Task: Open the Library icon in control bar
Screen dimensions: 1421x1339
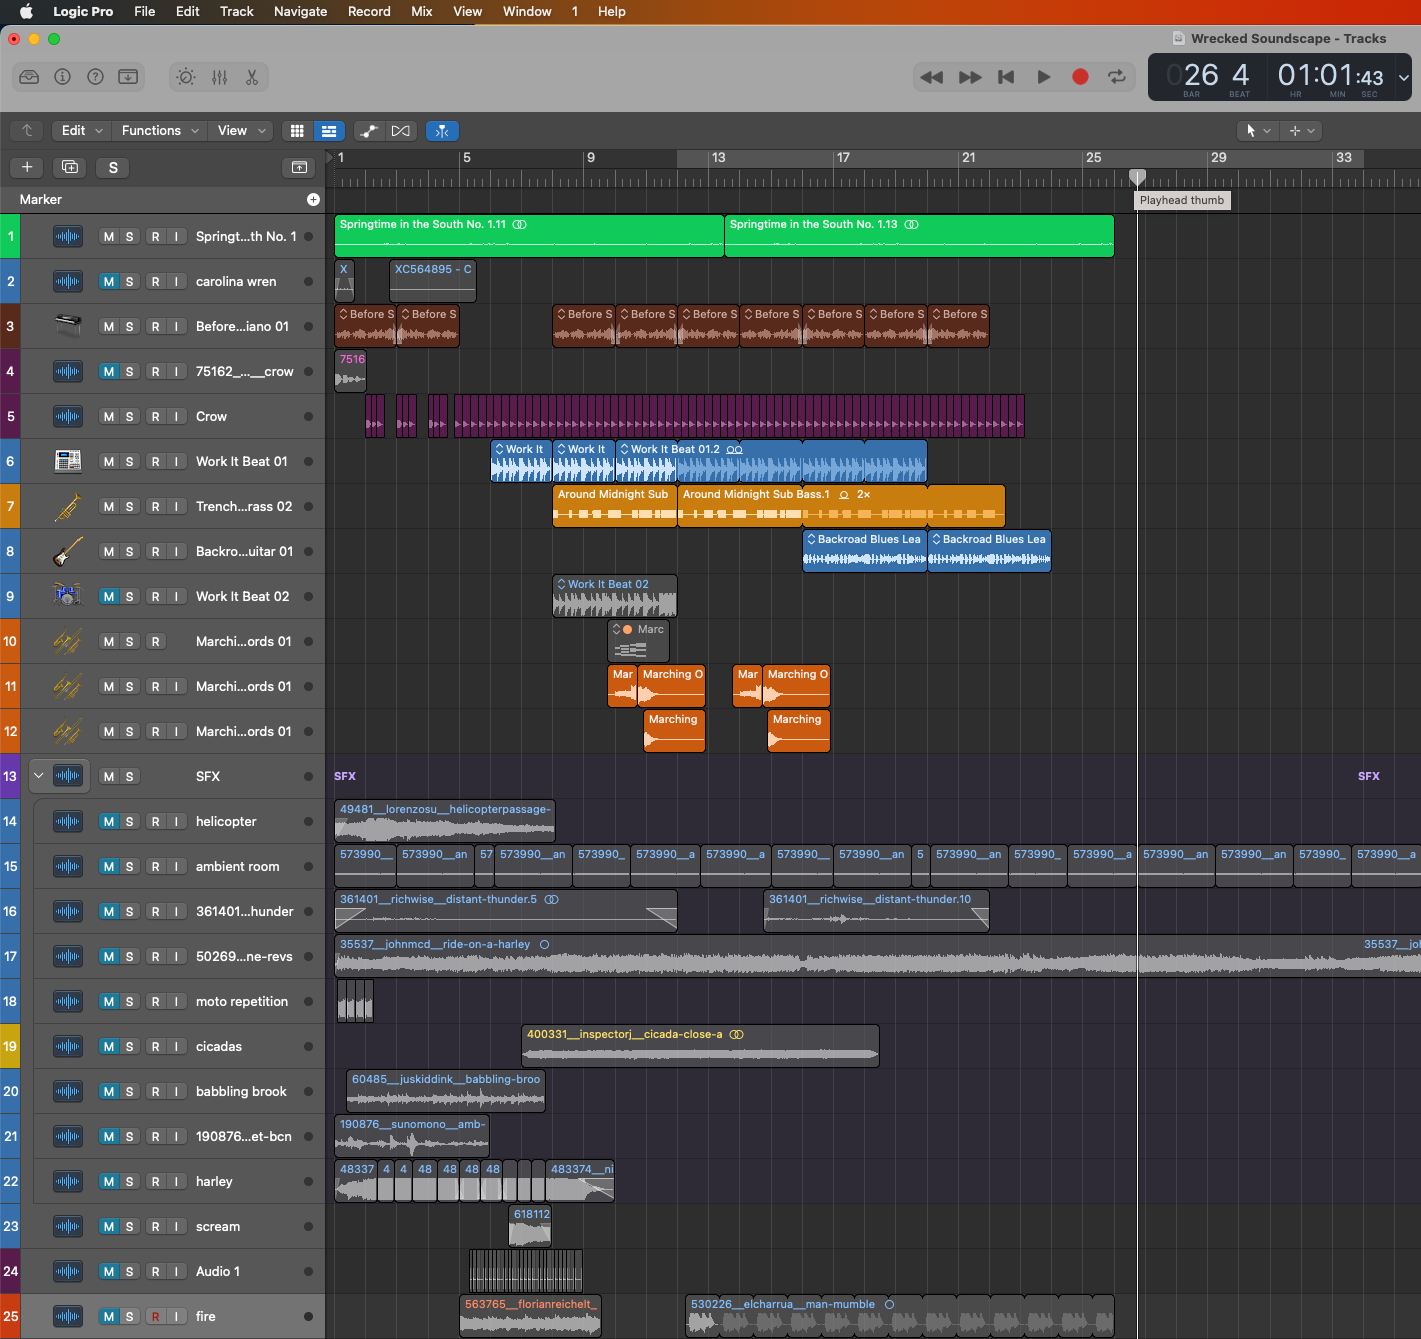Action: tap(29, 77)
